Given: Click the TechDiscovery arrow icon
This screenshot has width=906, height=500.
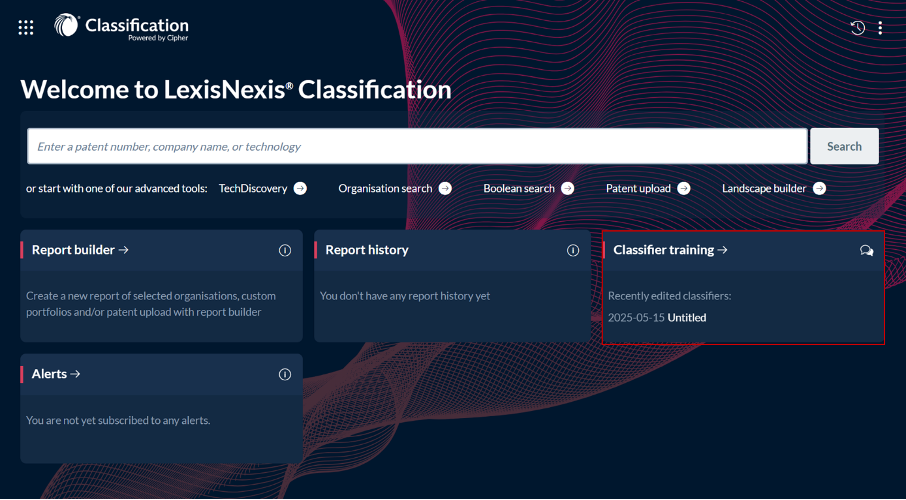Looking at the screenshot, I should pos(300,188).
